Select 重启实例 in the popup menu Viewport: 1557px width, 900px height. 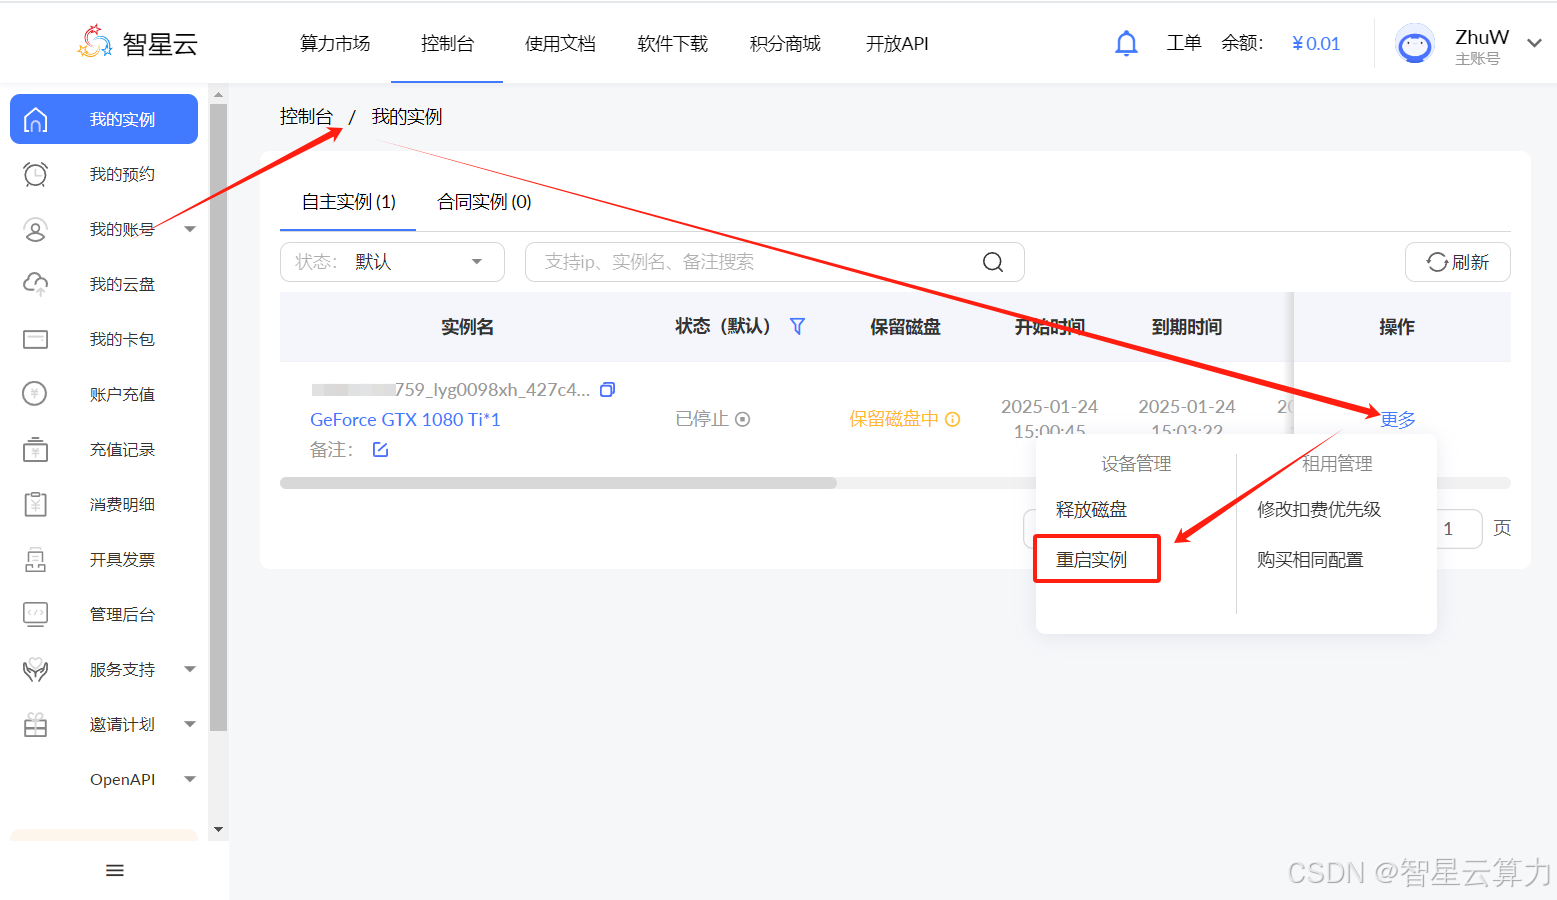(1091, 559)
